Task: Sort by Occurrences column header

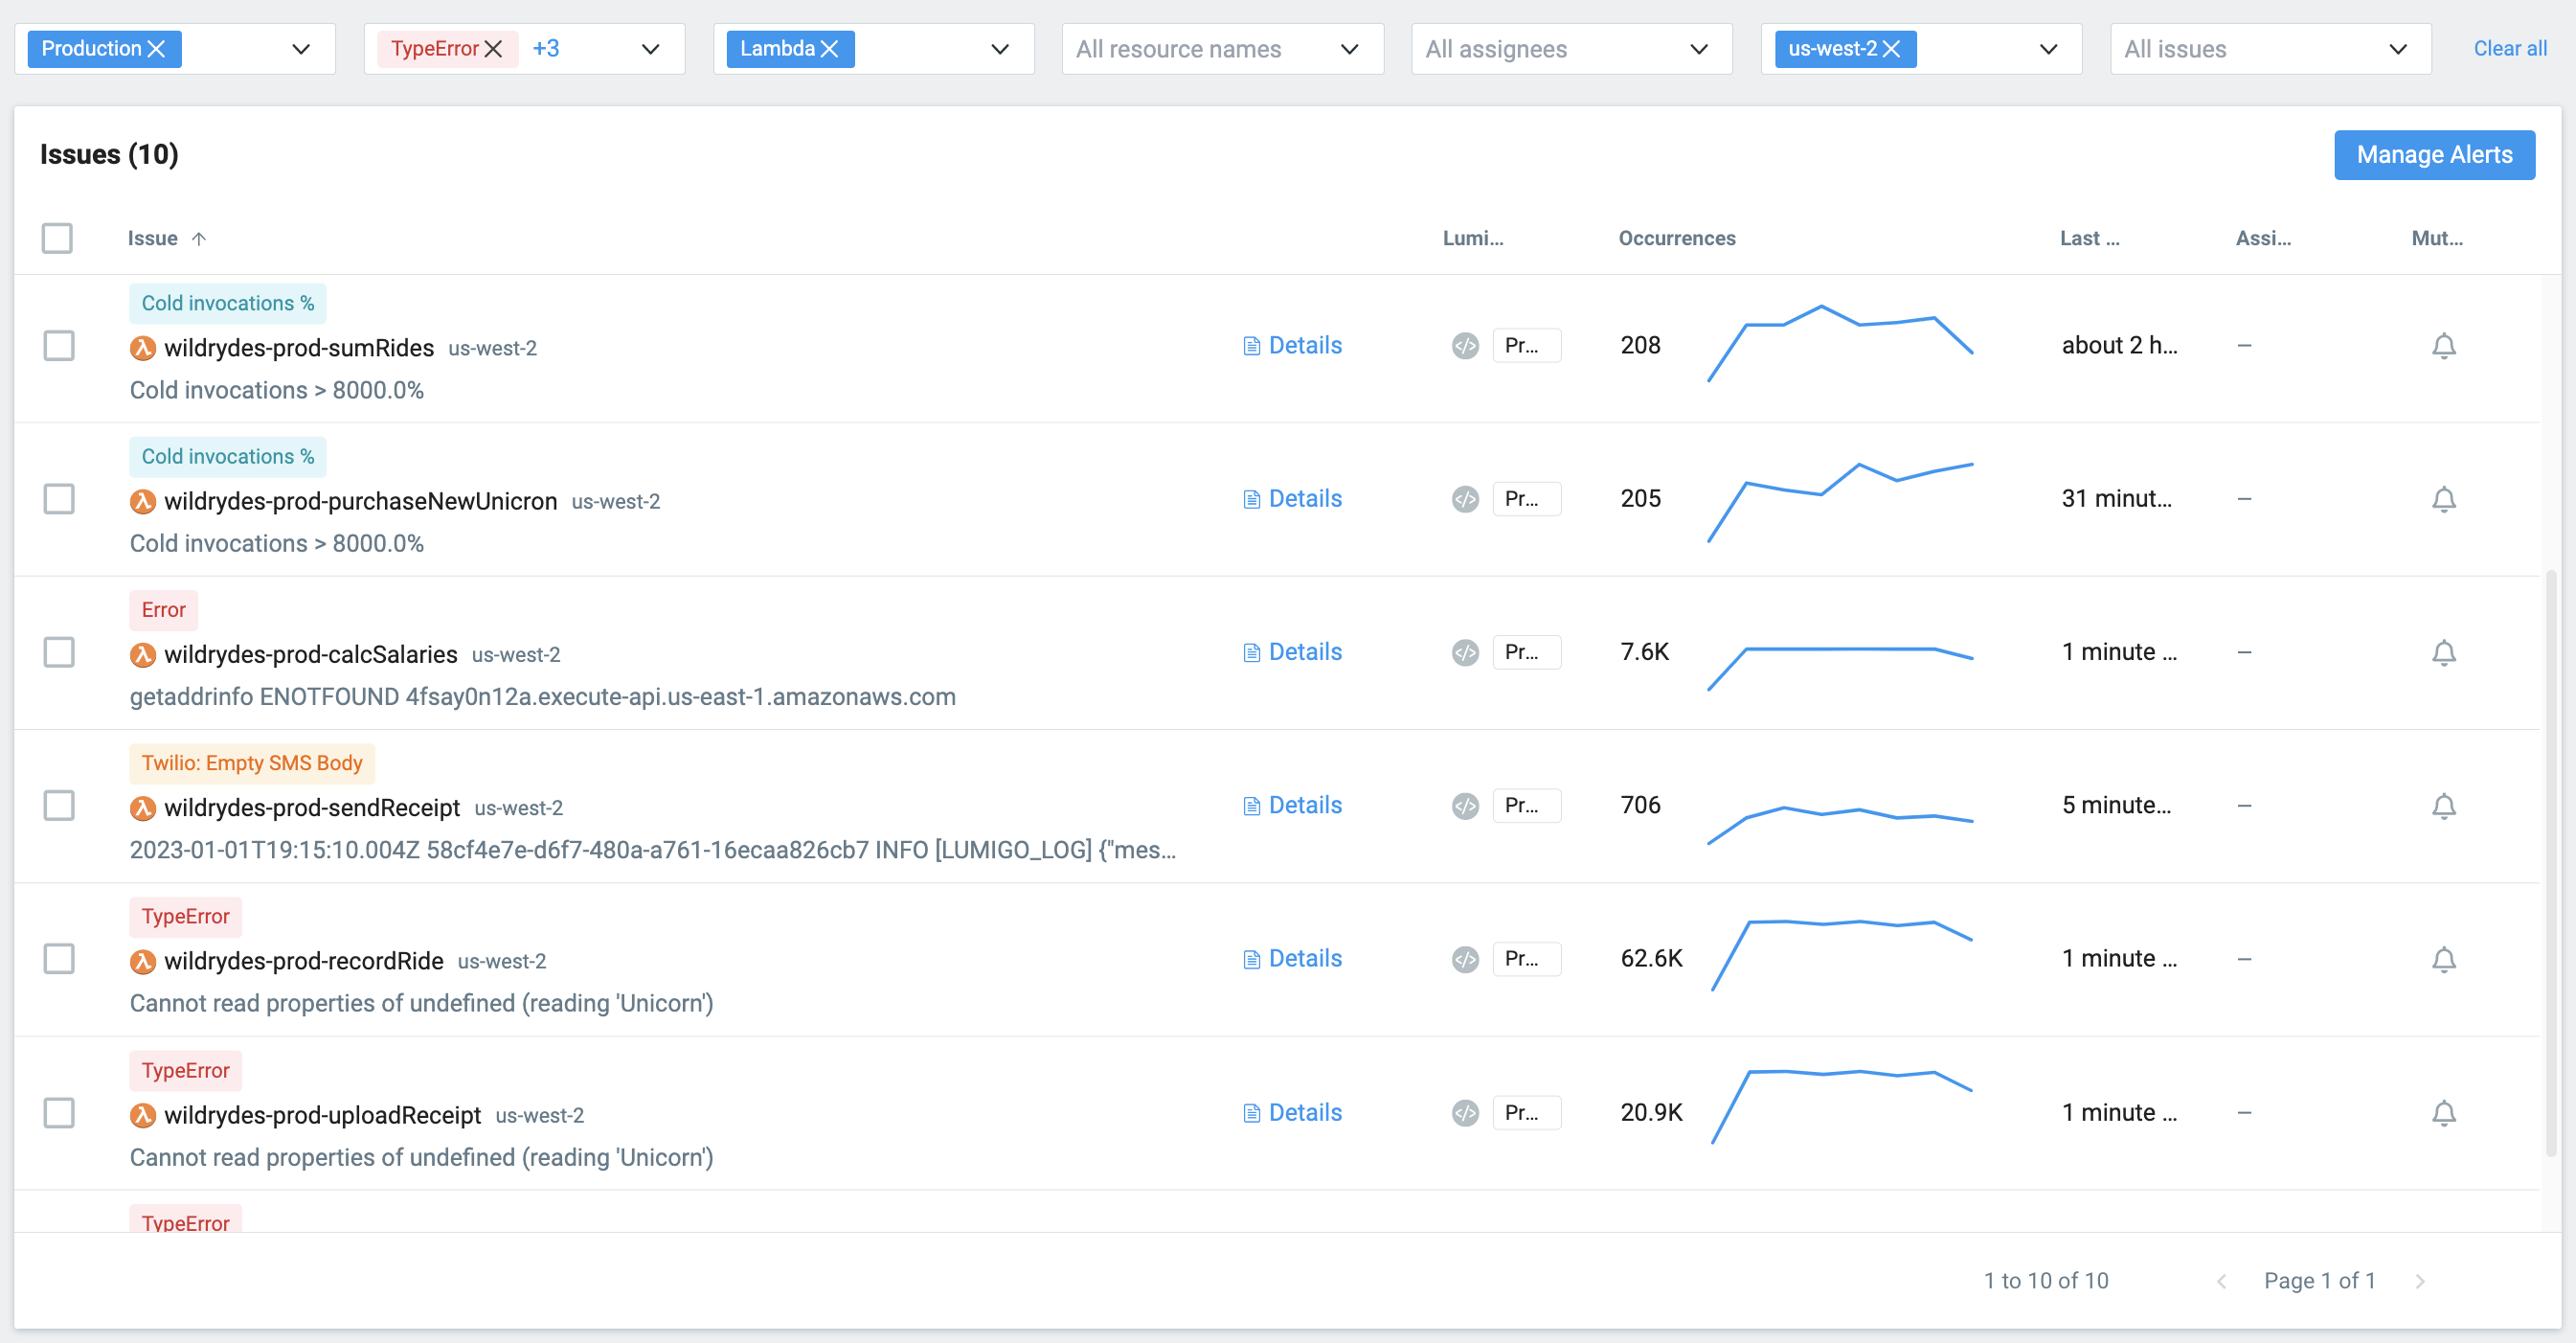Action: (x=1677, y=238)
